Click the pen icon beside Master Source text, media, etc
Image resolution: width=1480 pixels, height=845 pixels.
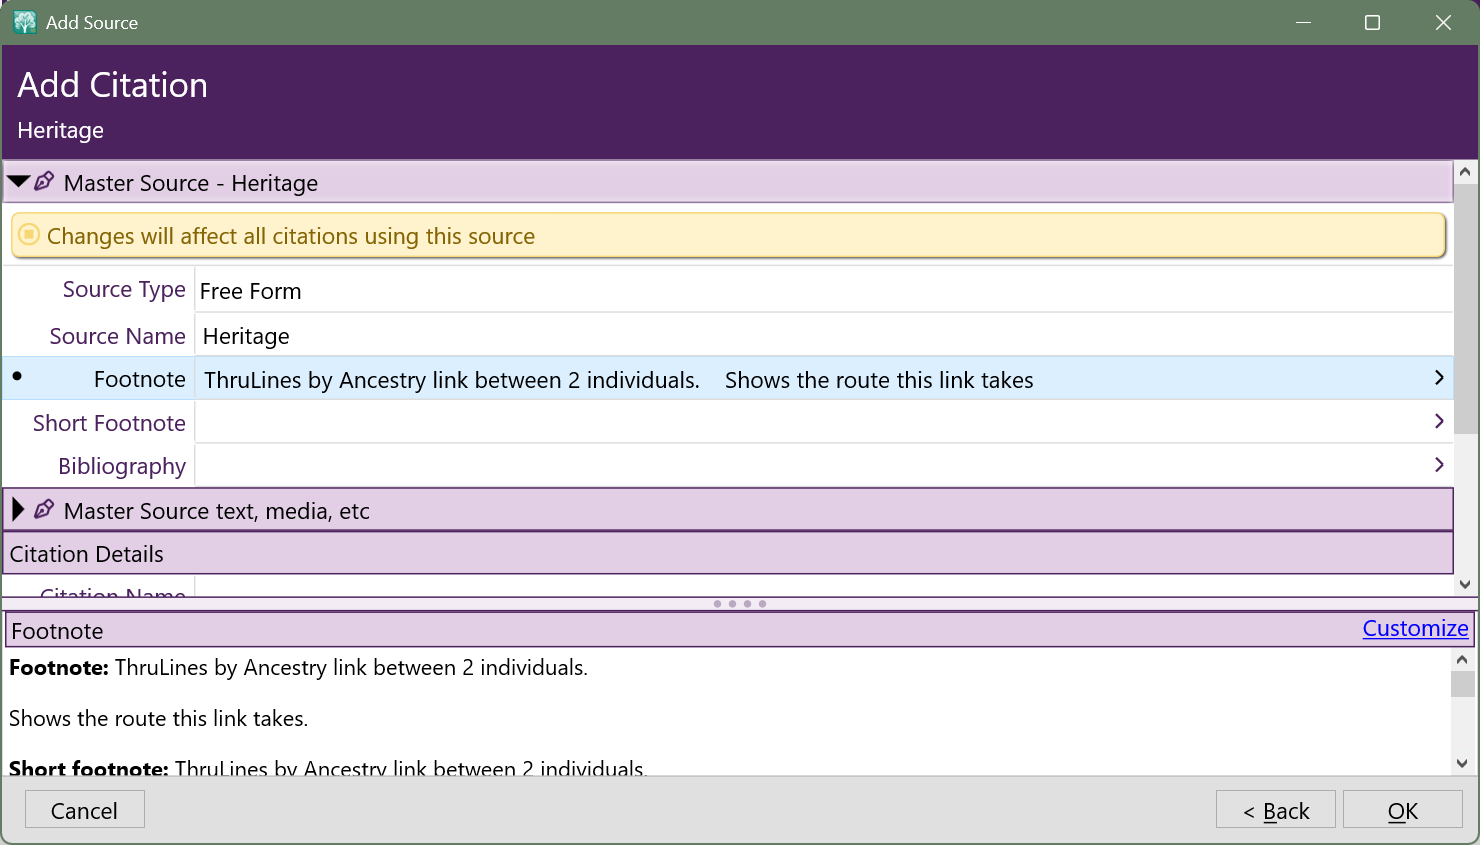pos(44,510)
